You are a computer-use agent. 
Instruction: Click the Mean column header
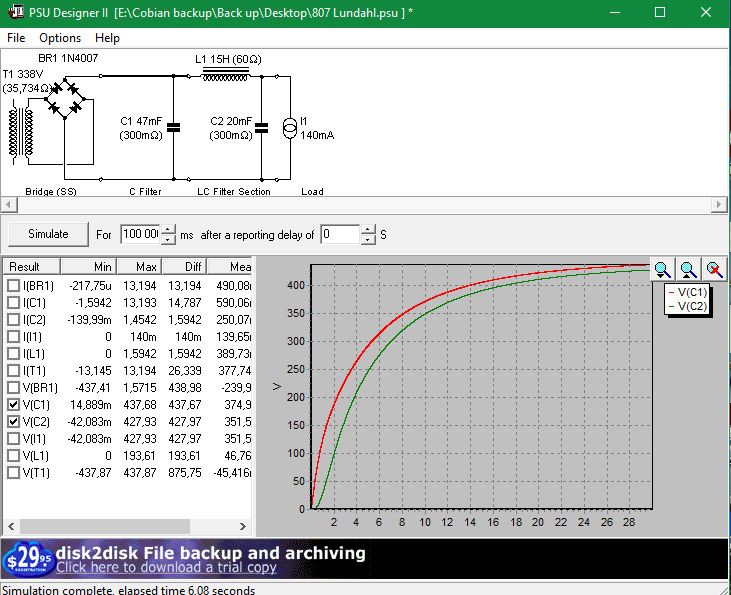tap(230, 267)
